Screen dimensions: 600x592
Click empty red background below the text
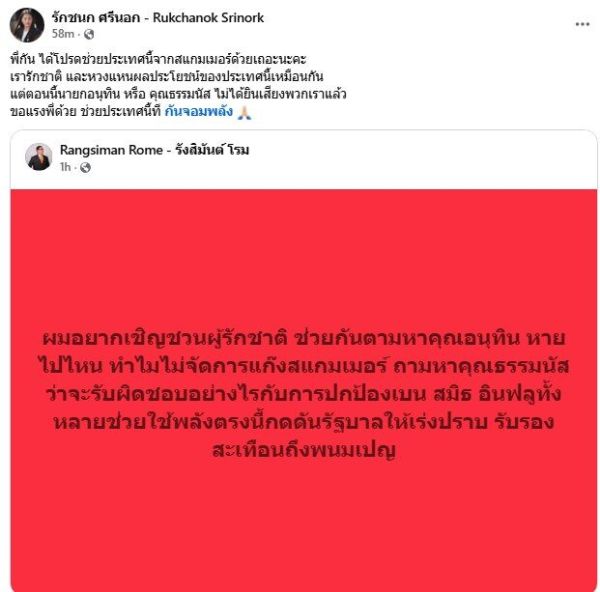pyautogui.click(x=304, y=524)
